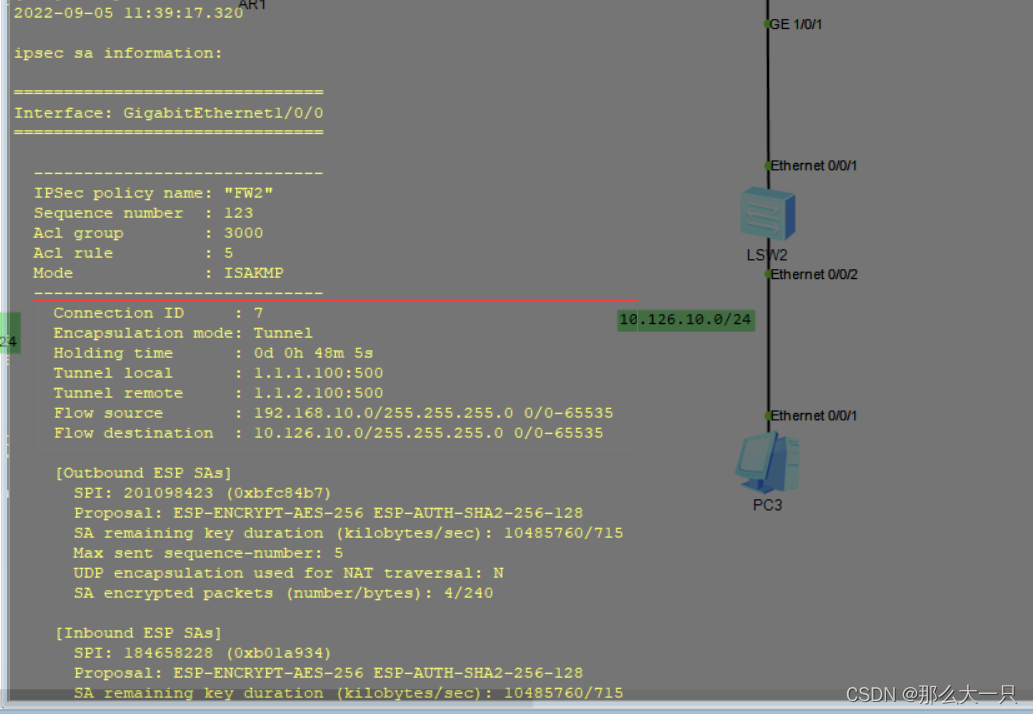
Task: Click the timestamp 2022-09-05 11:39:17.320
Action: pyautogui.click(x=128, y=13)
